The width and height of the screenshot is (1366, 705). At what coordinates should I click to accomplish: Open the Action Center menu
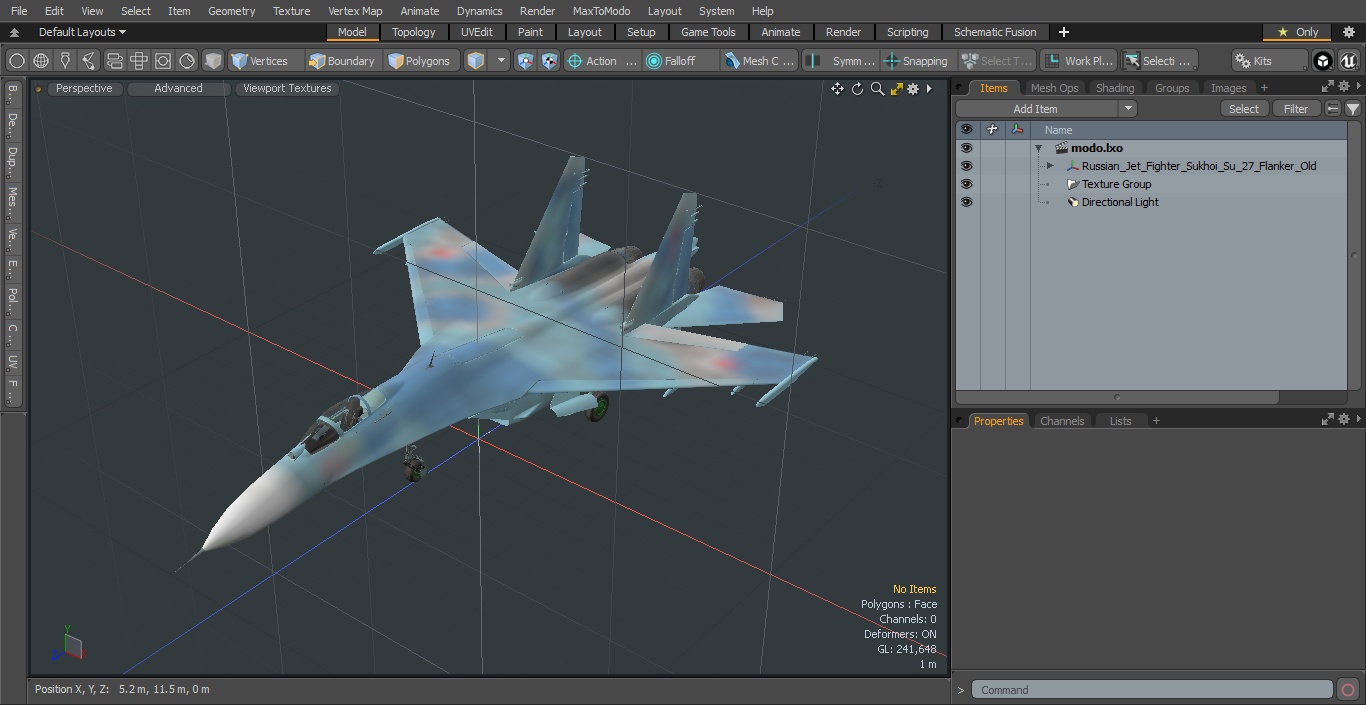602,61
